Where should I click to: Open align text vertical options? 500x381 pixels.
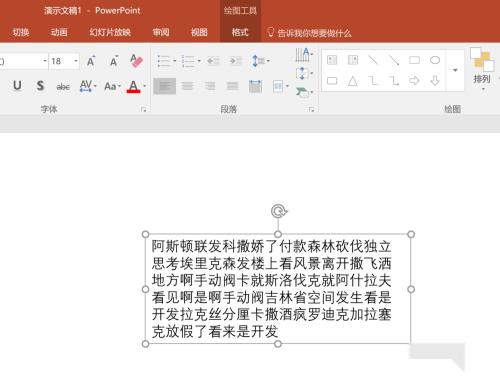pos(304,73)
